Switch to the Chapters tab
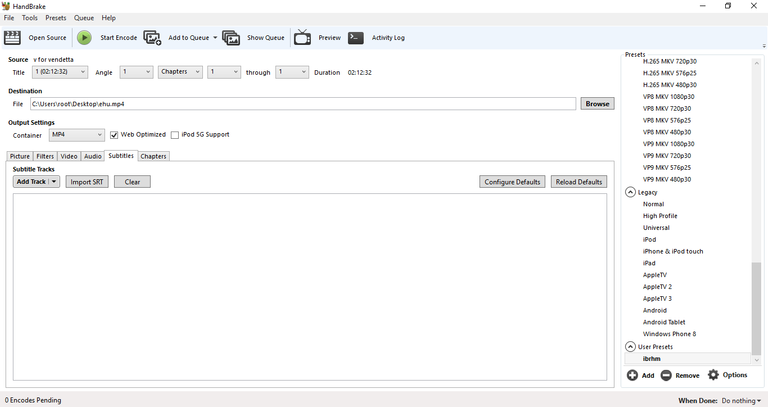The height and width of the screenshot is (407, 768). coord(153,156)
